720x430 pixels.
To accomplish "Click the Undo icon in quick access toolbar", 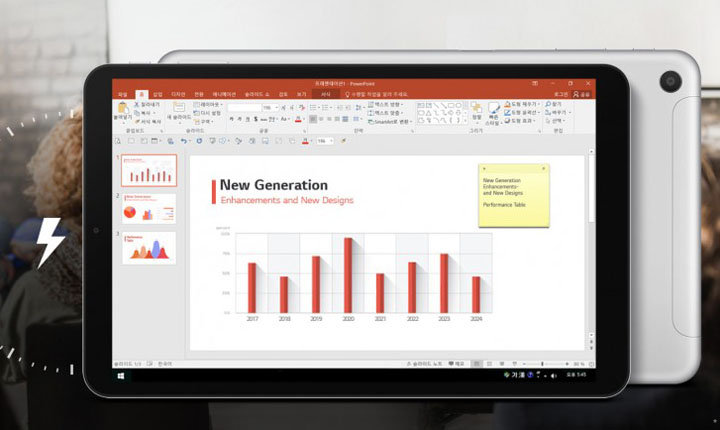I will tap(184, 141).
